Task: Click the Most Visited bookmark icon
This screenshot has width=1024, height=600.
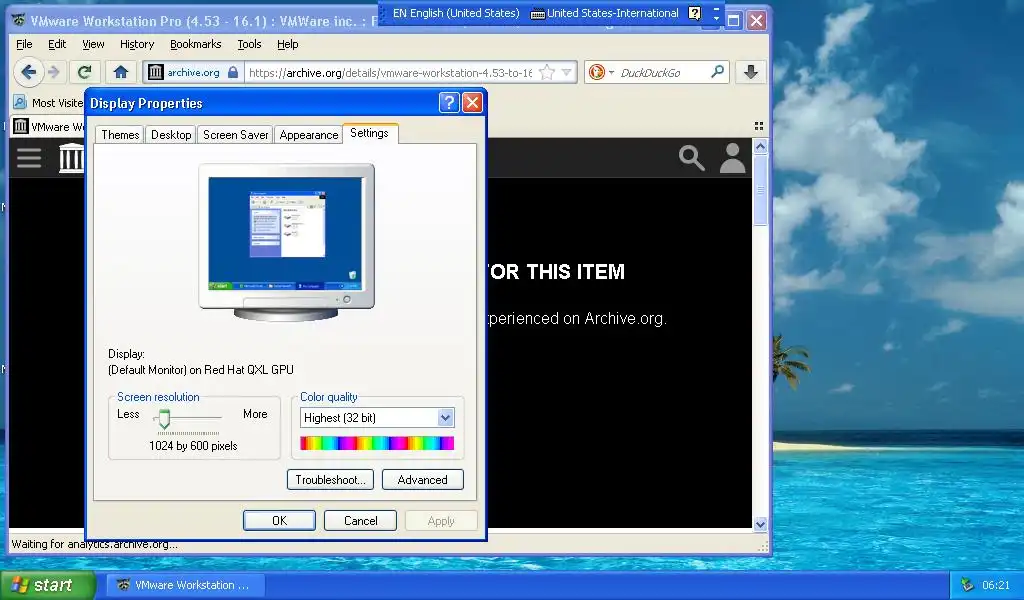Action: point(20,103)
